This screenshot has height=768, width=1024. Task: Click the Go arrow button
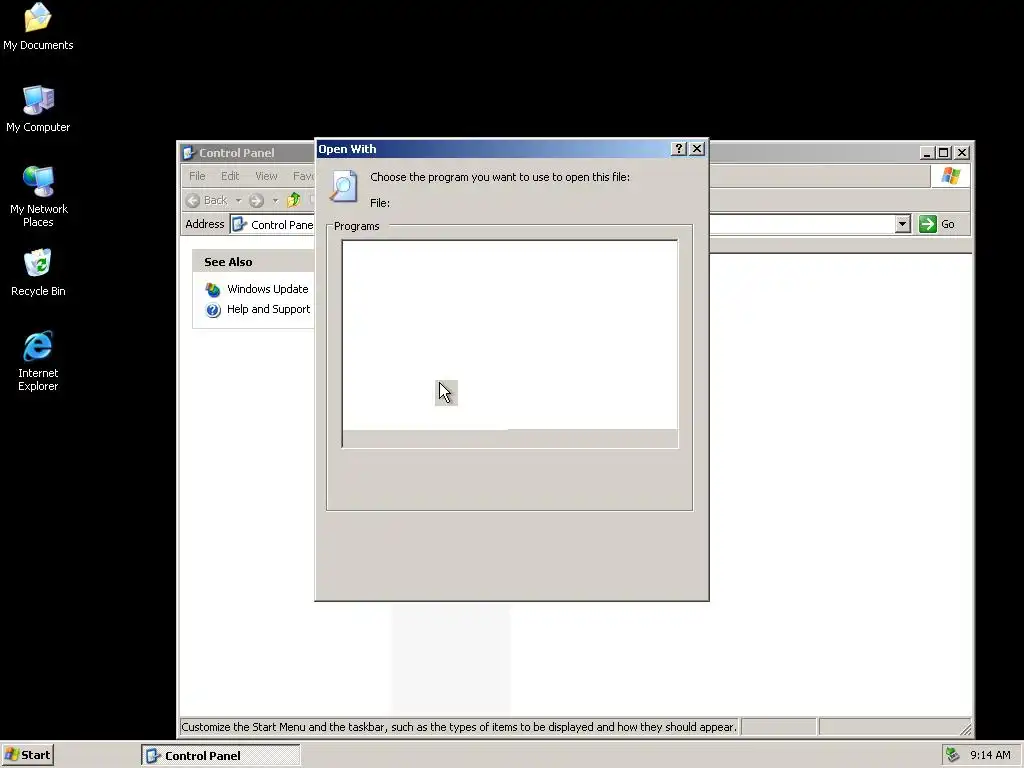click(x=927, y=224)
